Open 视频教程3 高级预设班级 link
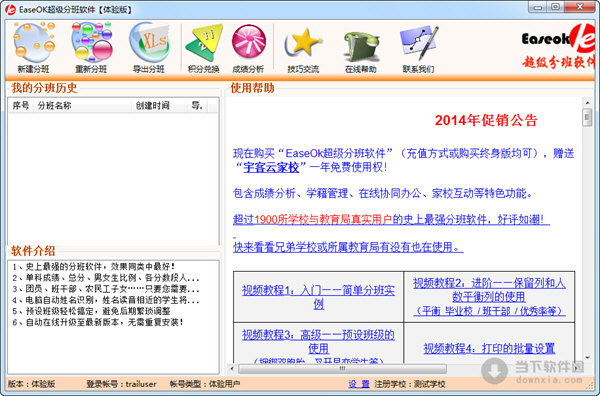Screen dimensions: 600x396 coord(318,341)
